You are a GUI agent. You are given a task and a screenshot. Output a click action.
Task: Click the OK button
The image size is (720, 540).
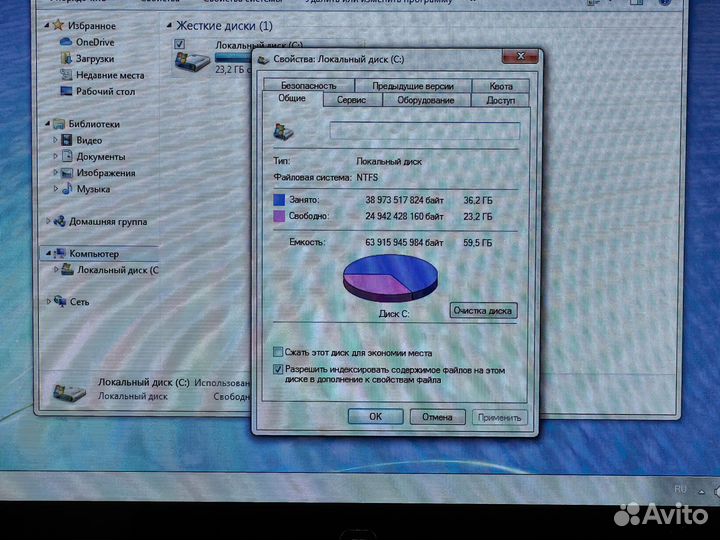coord(376,416)
